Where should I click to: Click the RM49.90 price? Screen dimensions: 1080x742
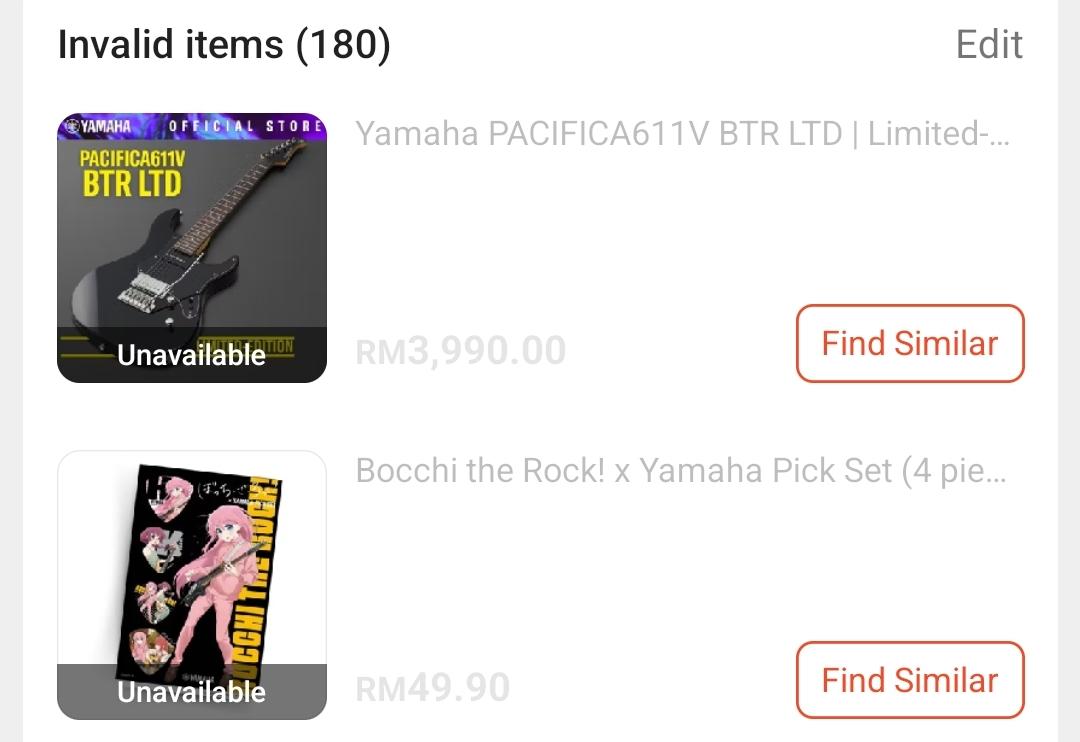(x=433, y=688)
